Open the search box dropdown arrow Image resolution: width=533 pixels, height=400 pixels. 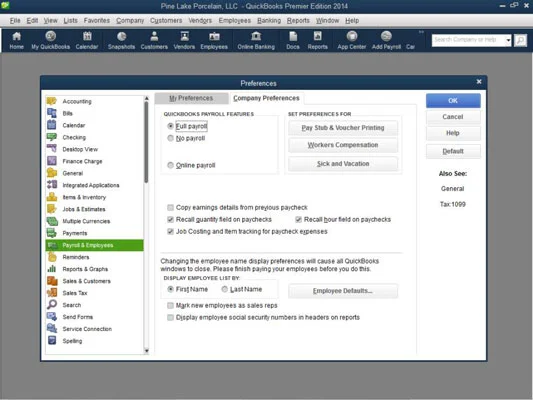[x=508, y=40]
